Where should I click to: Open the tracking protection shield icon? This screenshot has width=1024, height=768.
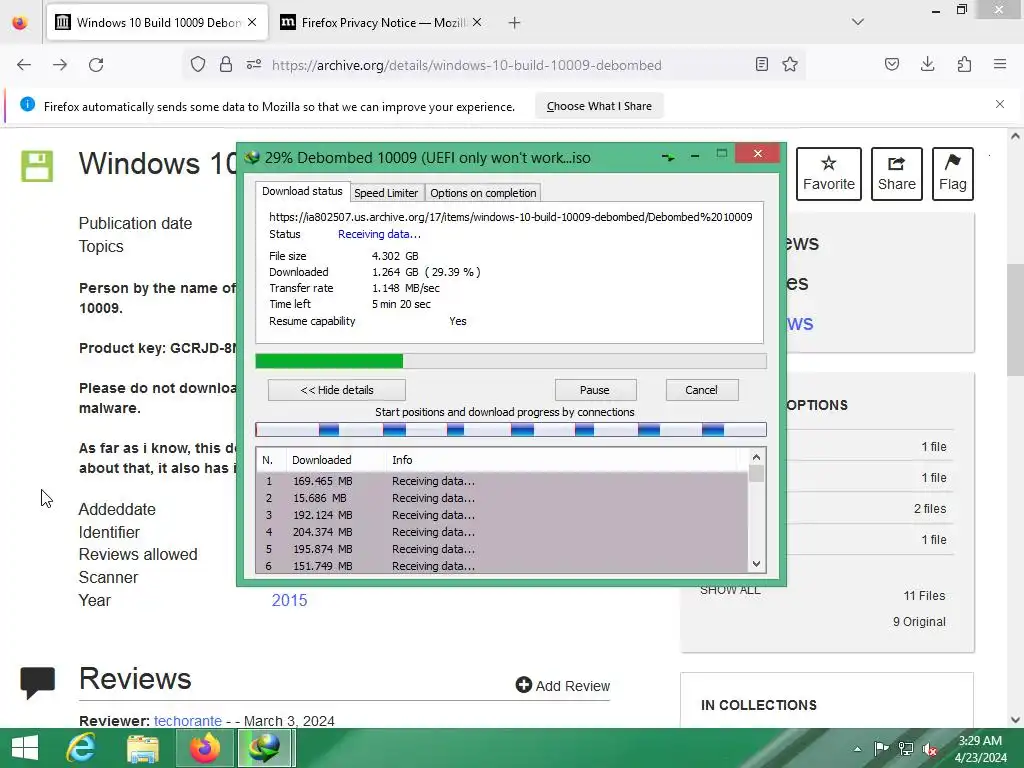pyautogui.click(x=198, y=64)
